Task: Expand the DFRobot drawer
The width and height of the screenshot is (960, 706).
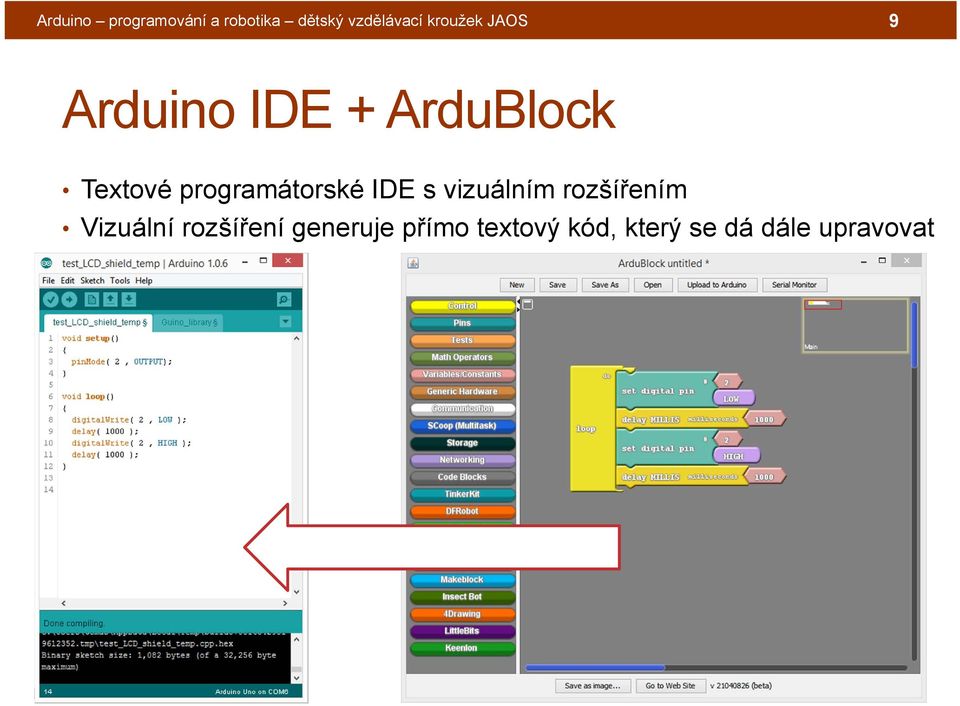Action: [462, 511]
